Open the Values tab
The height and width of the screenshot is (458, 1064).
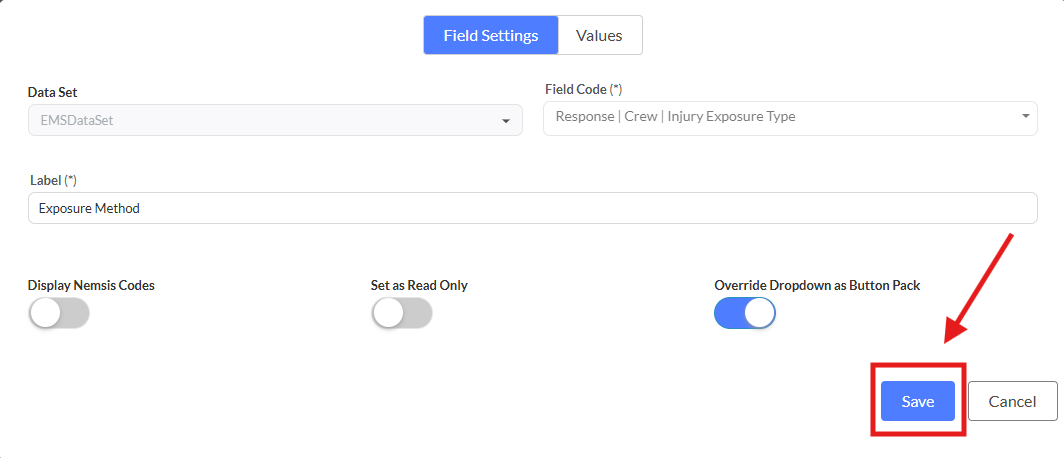(x=599, y=35)
